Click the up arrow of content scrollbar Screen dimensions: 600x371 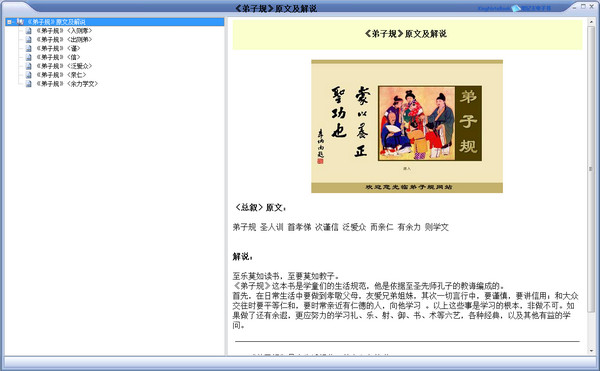[x=591, y=22]
